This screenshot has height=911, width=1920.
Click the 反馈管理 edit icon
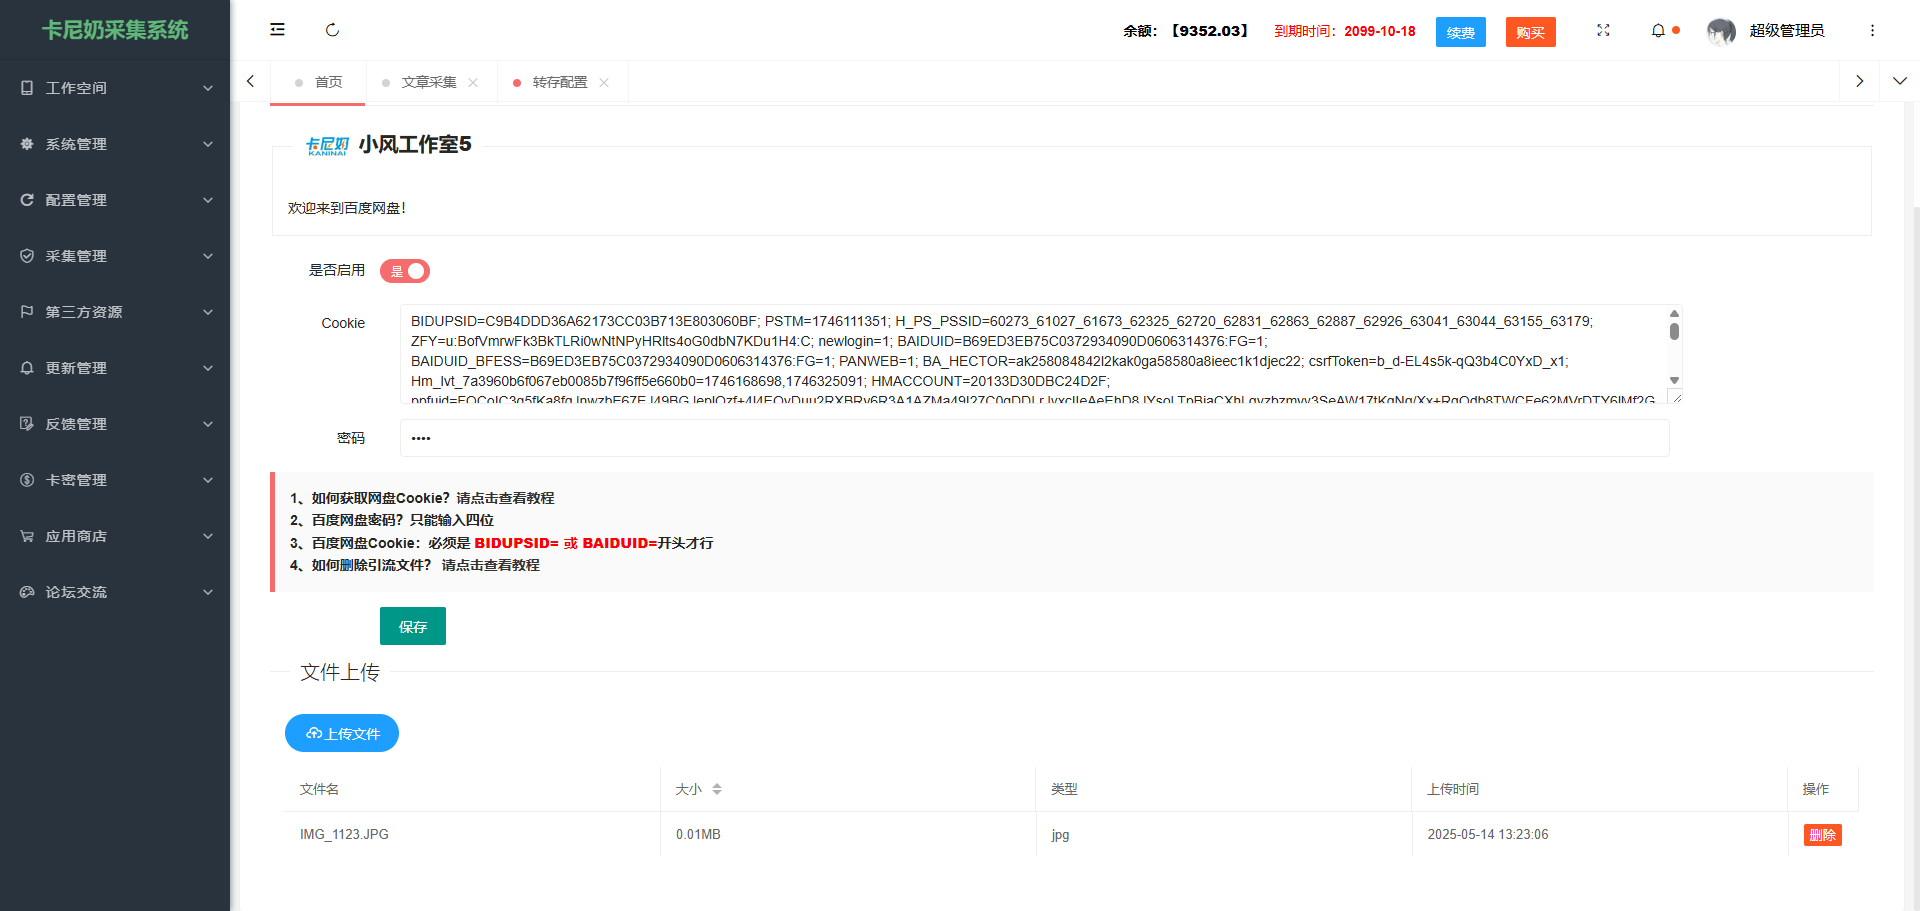[27, 424]
